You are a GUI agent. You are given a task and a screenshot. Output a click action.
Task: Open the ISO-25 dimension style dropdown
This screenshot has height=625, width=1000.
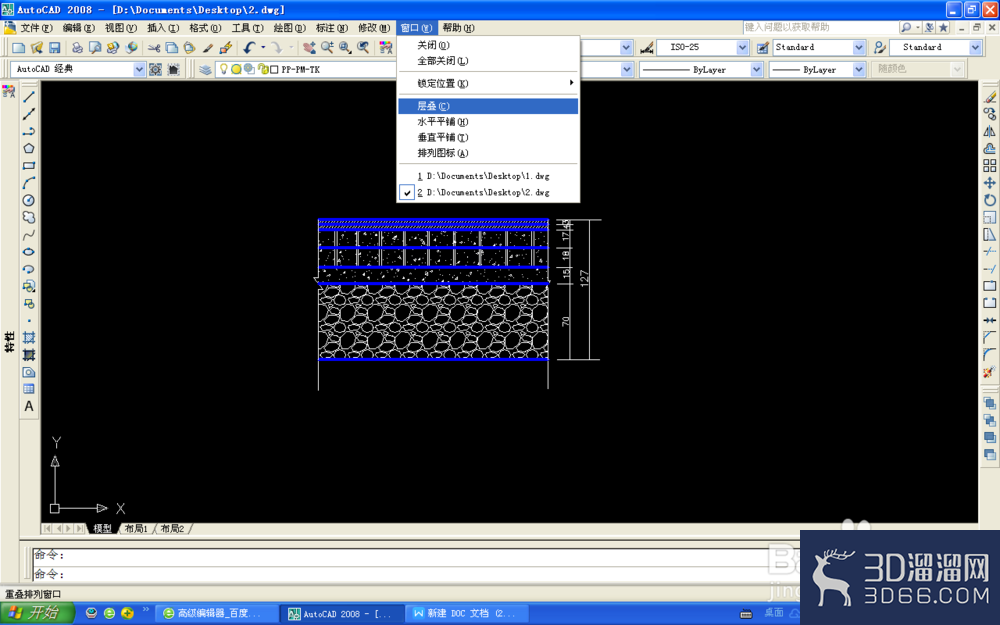pos(742,47)
